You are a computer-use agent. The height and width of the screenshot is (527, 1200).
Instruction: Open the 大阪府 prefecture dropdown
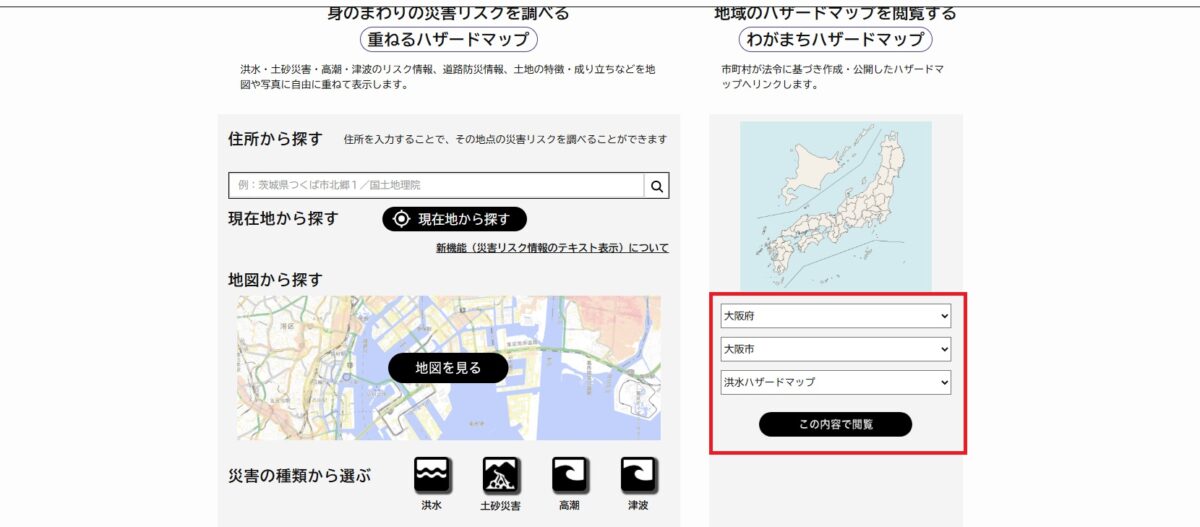coord(835,316)
